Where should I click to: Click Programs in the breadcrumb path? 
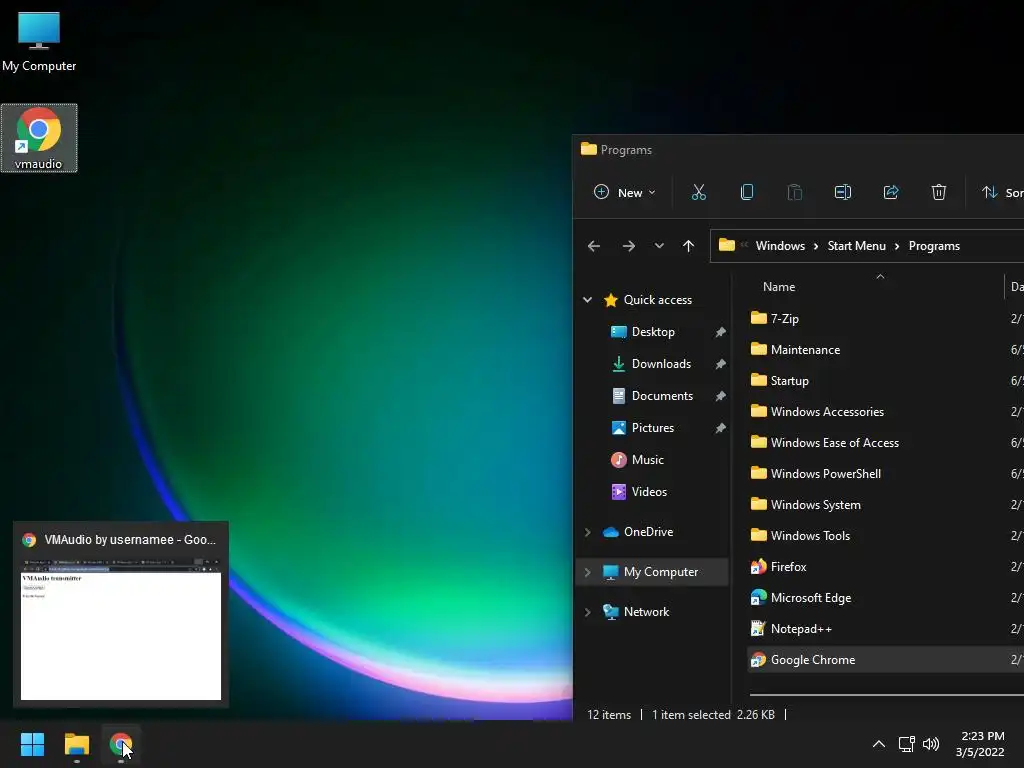coord(934,246)
